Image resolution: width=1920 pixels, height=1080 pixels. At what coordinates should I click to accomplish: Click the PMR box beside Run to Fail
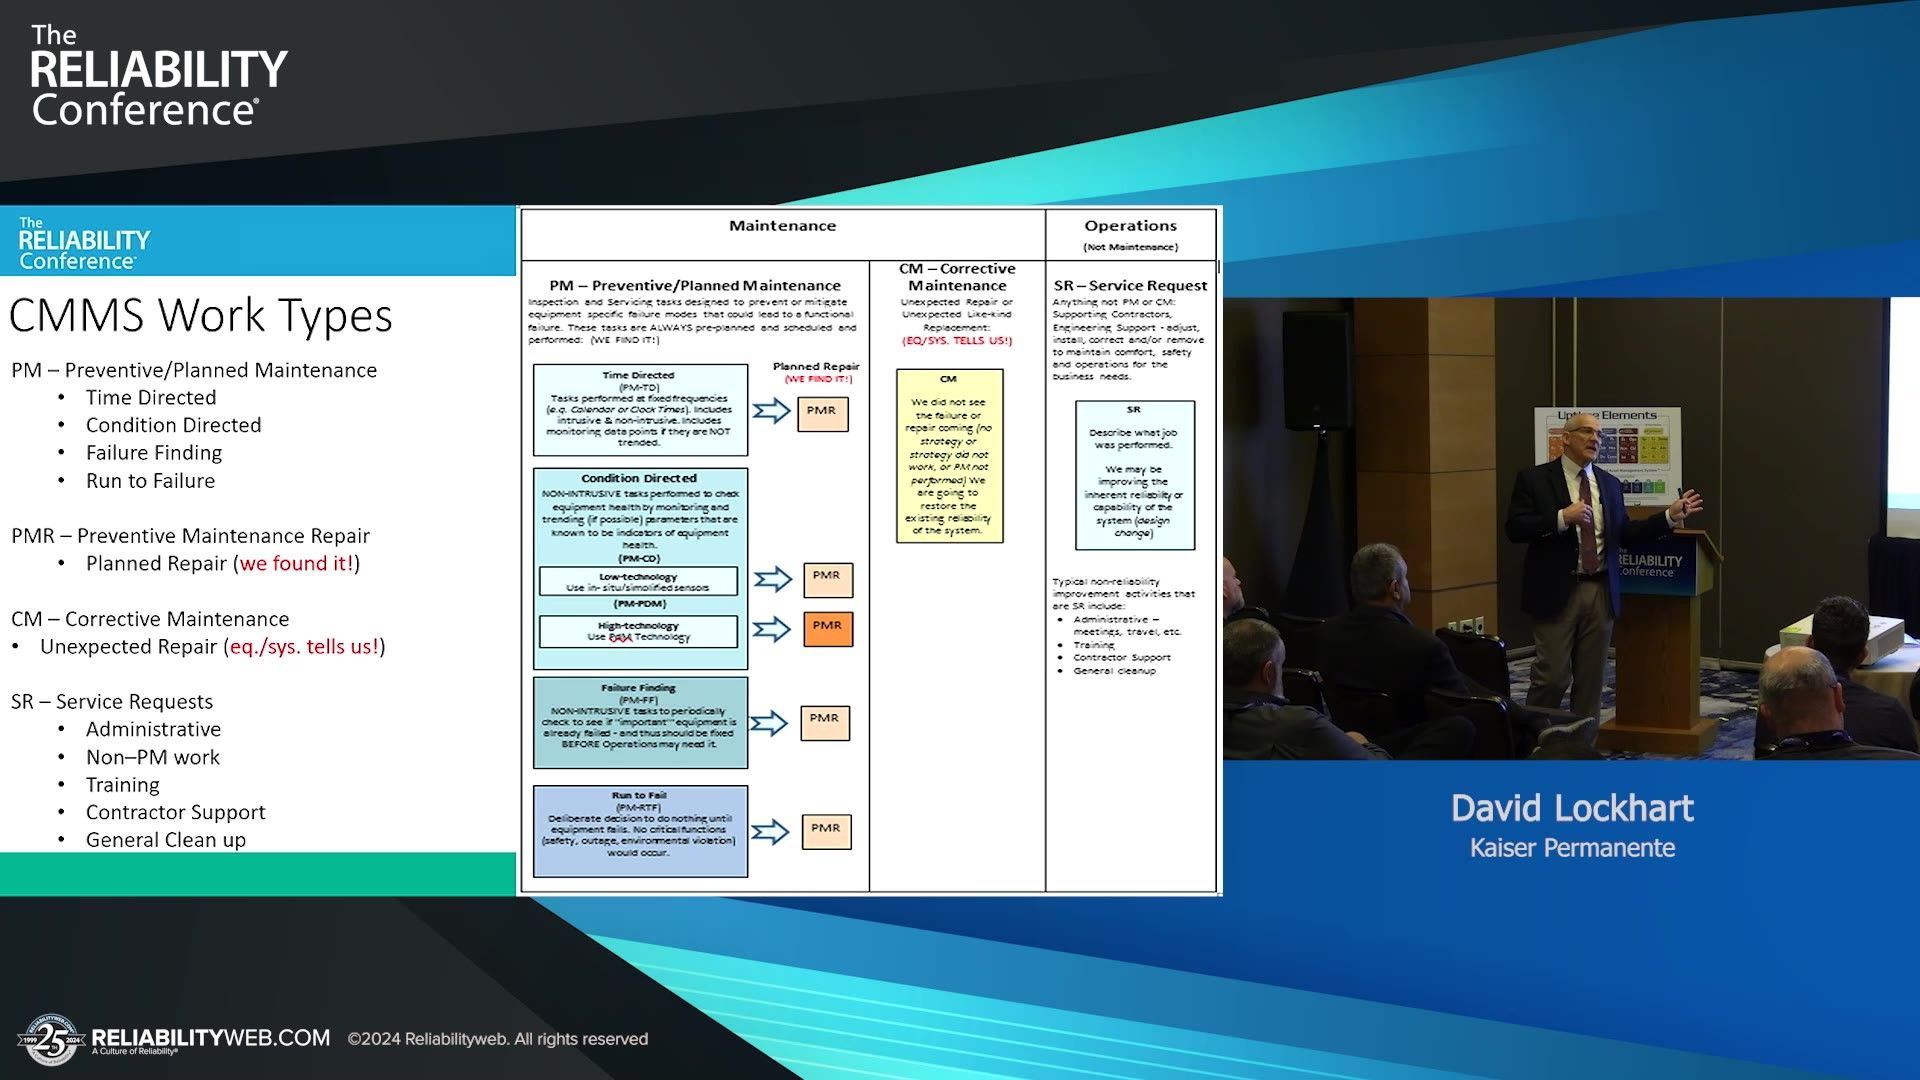pyautogui.click(x=826, y=830)
